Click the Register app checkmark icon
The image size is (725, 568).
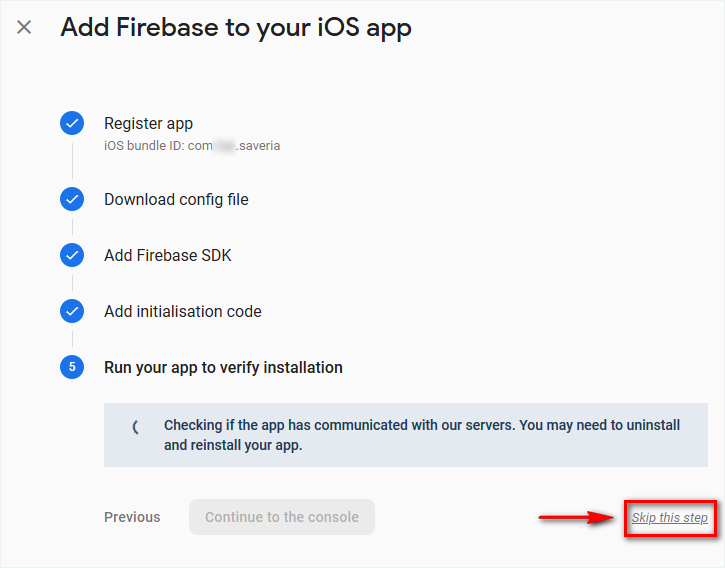click(x=72, y=124)
